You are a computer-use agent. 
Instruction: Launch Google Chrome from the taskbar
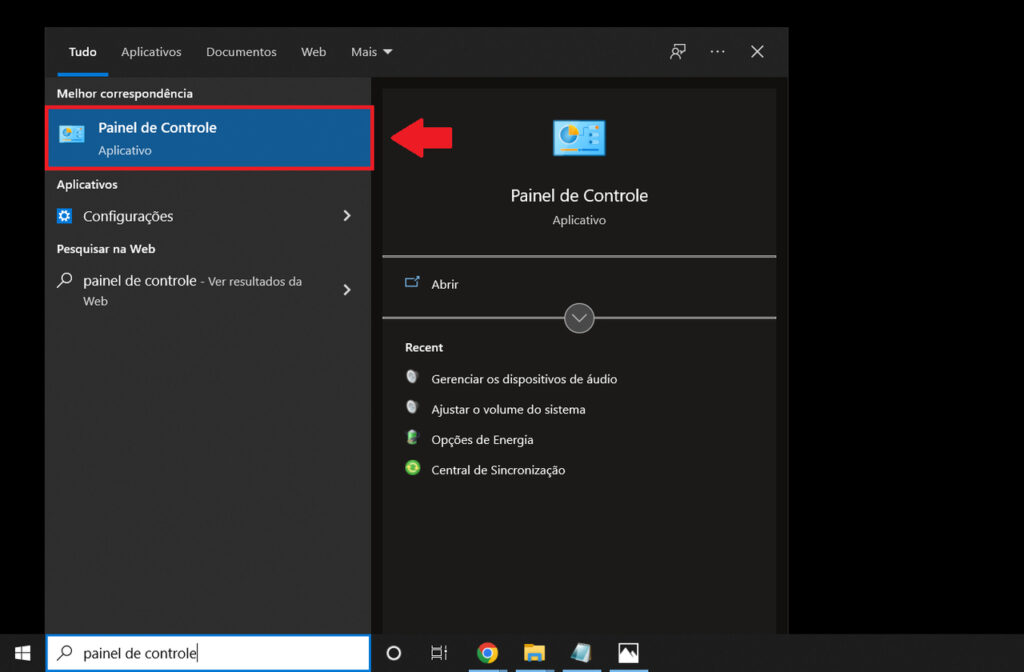point(488,652)
